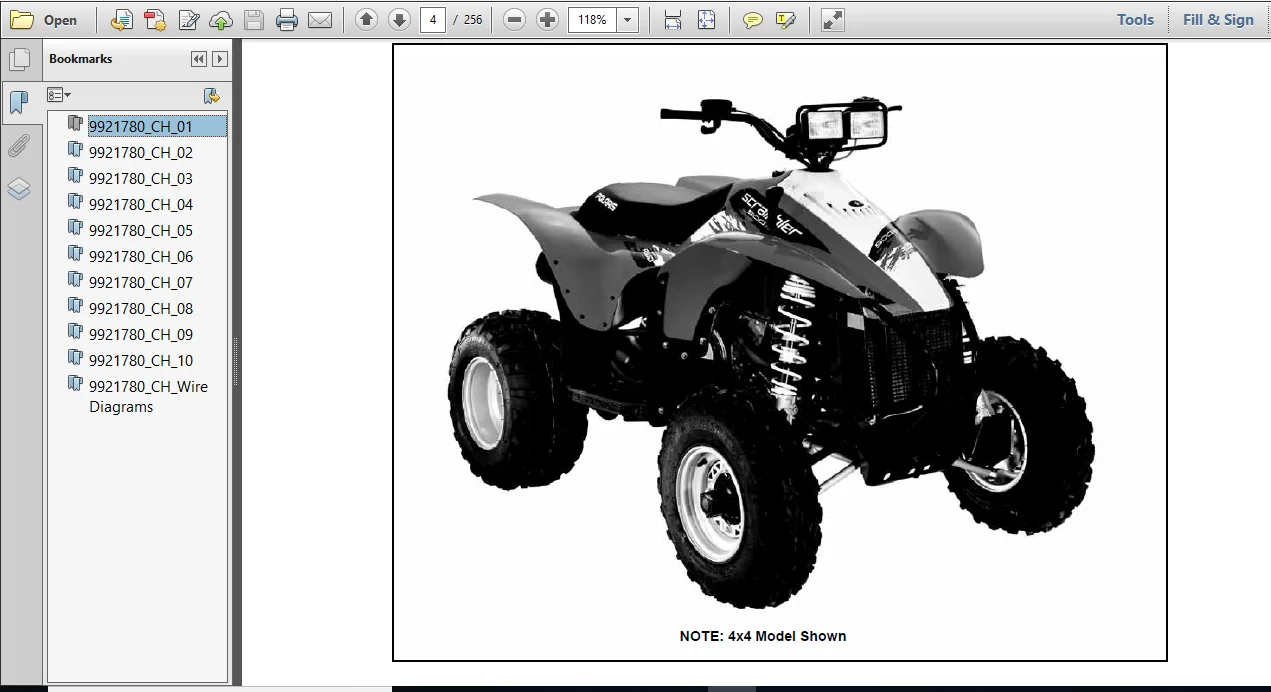
Task: Select bookmark 9921780_CH_02
Action: point(141,152)
